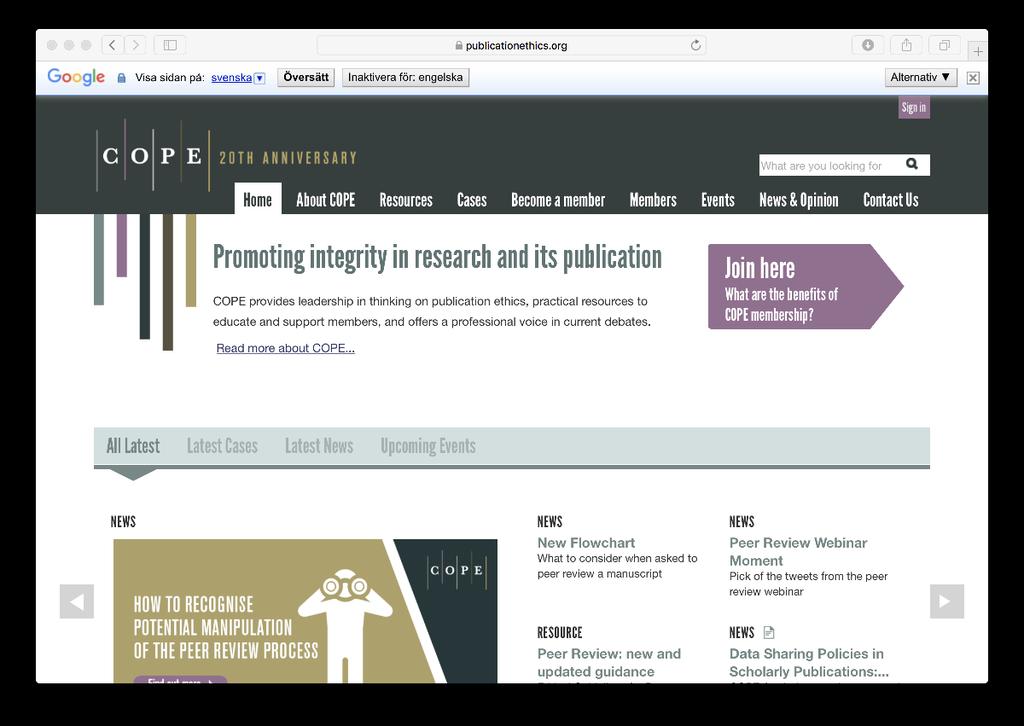The height and width of the screenshot is (726, 1024).
Task: Click the 20TH ANNIVERSARY text
Action: pyautogui.click(x=288, y=158)
